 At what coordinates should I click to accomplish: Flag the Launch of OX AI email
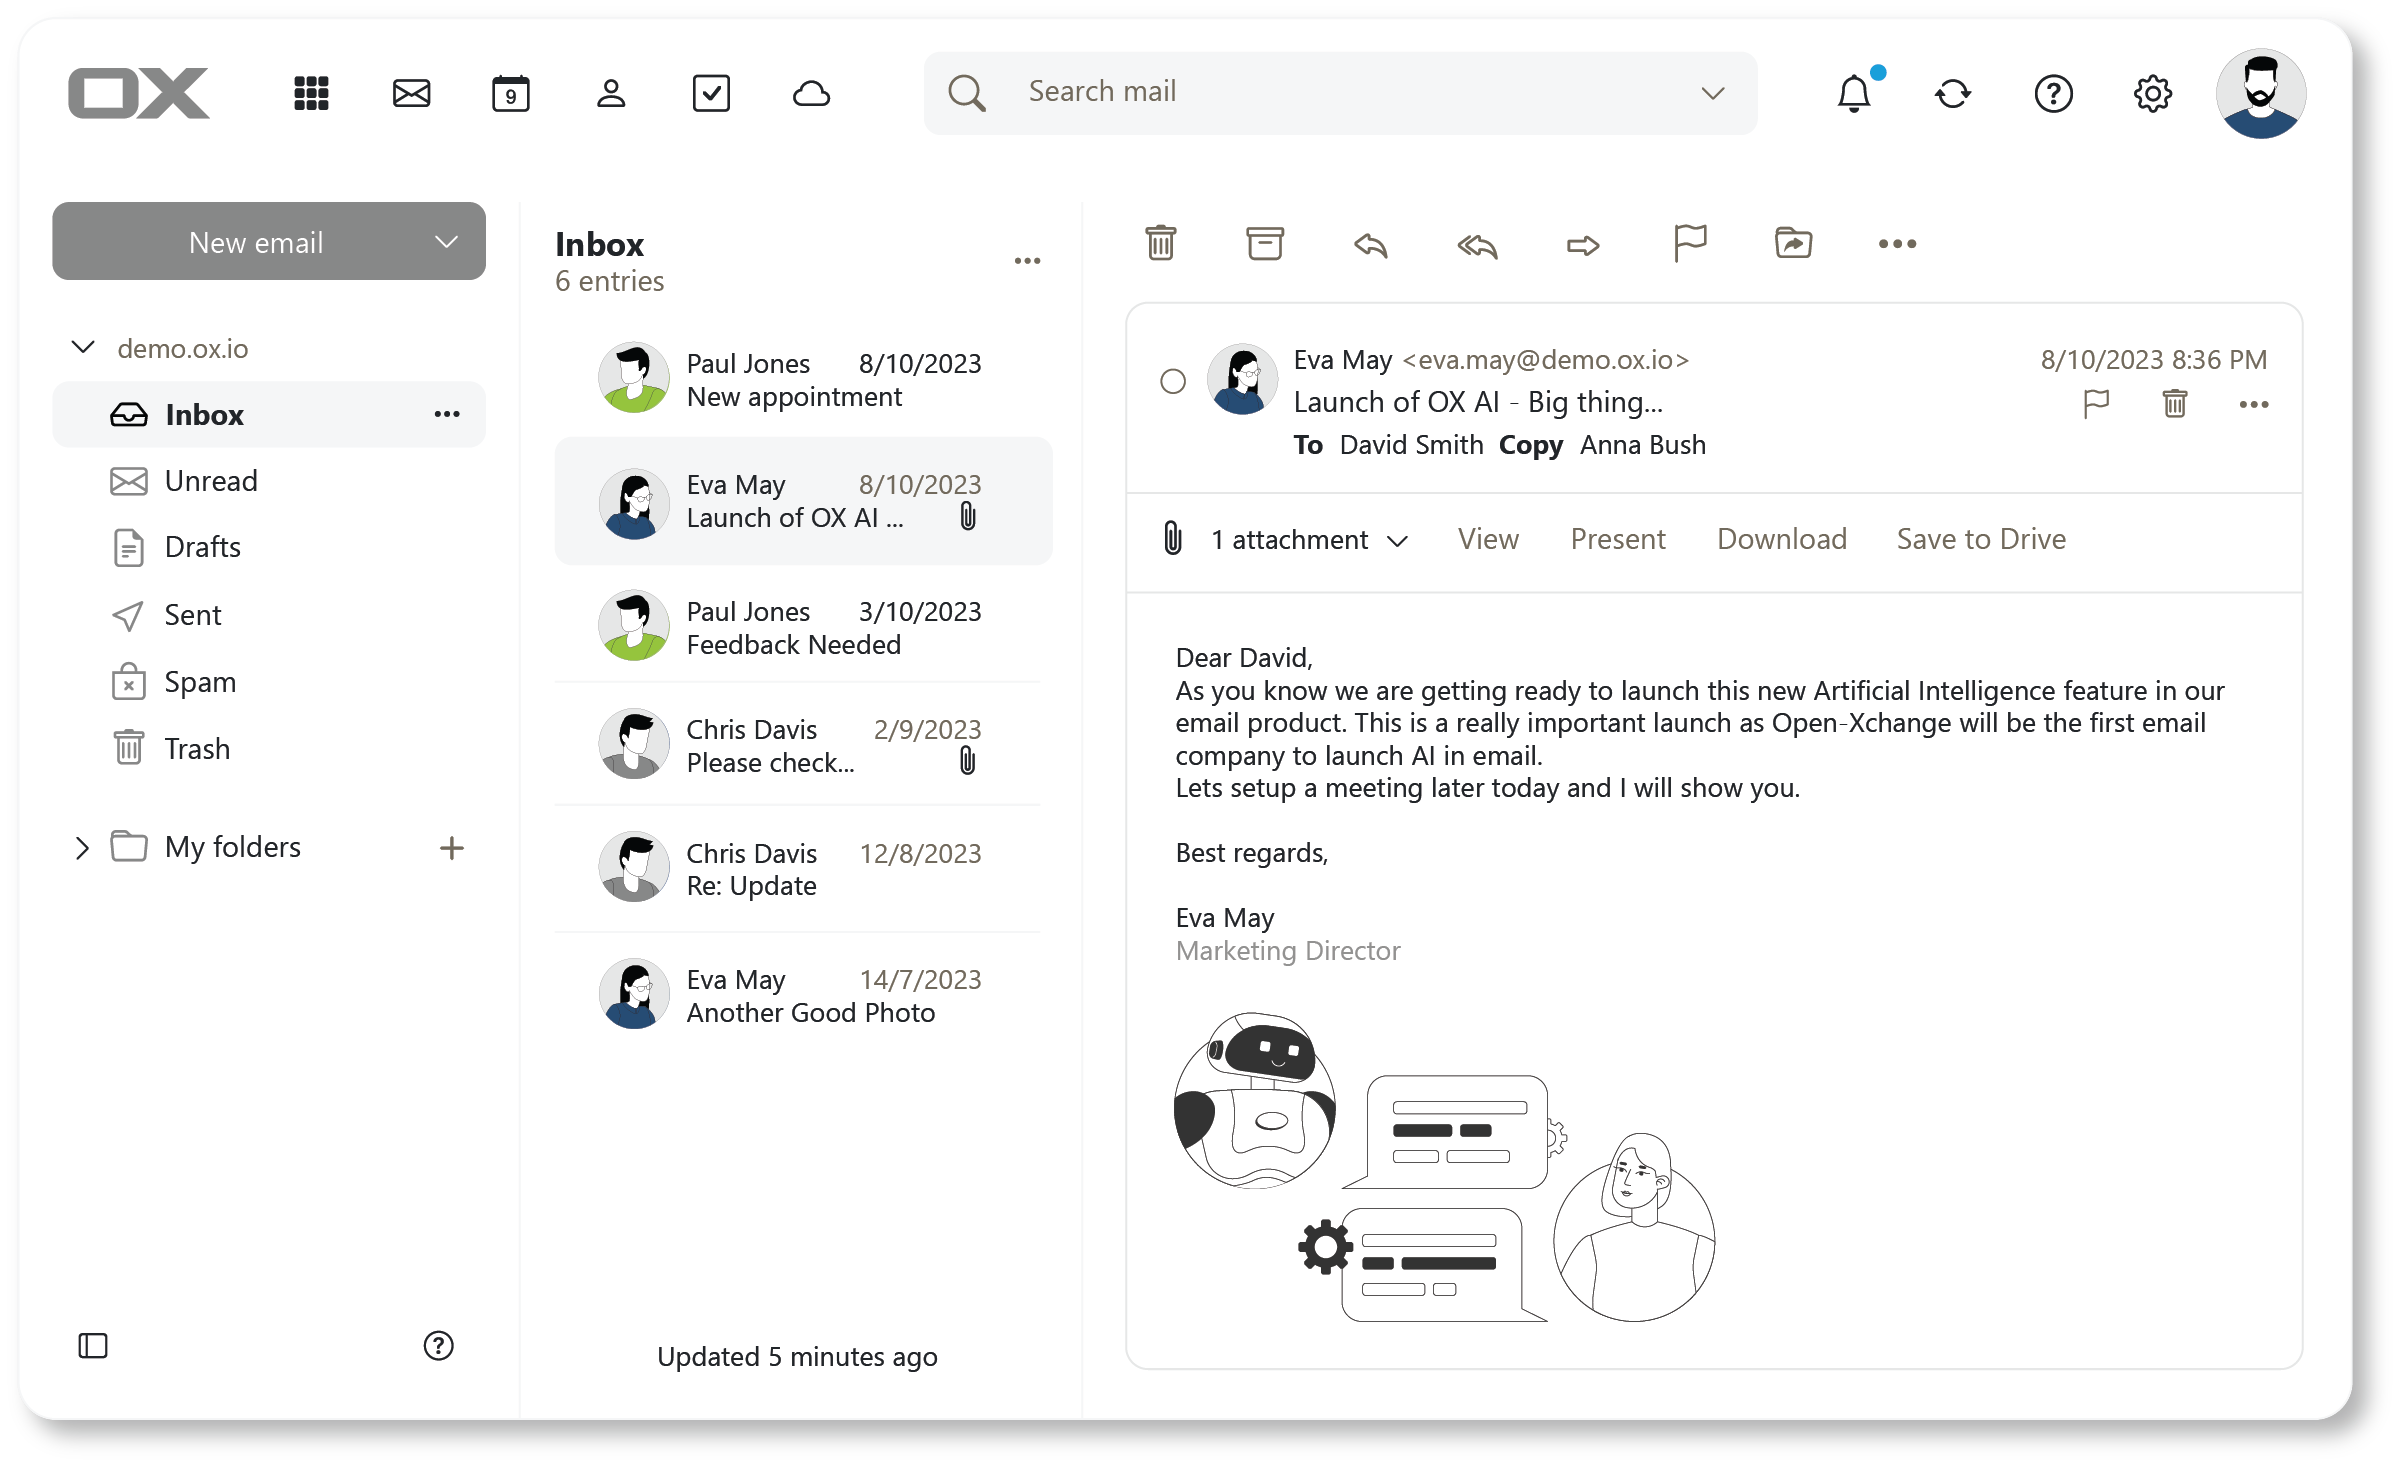coord(2096,403)
